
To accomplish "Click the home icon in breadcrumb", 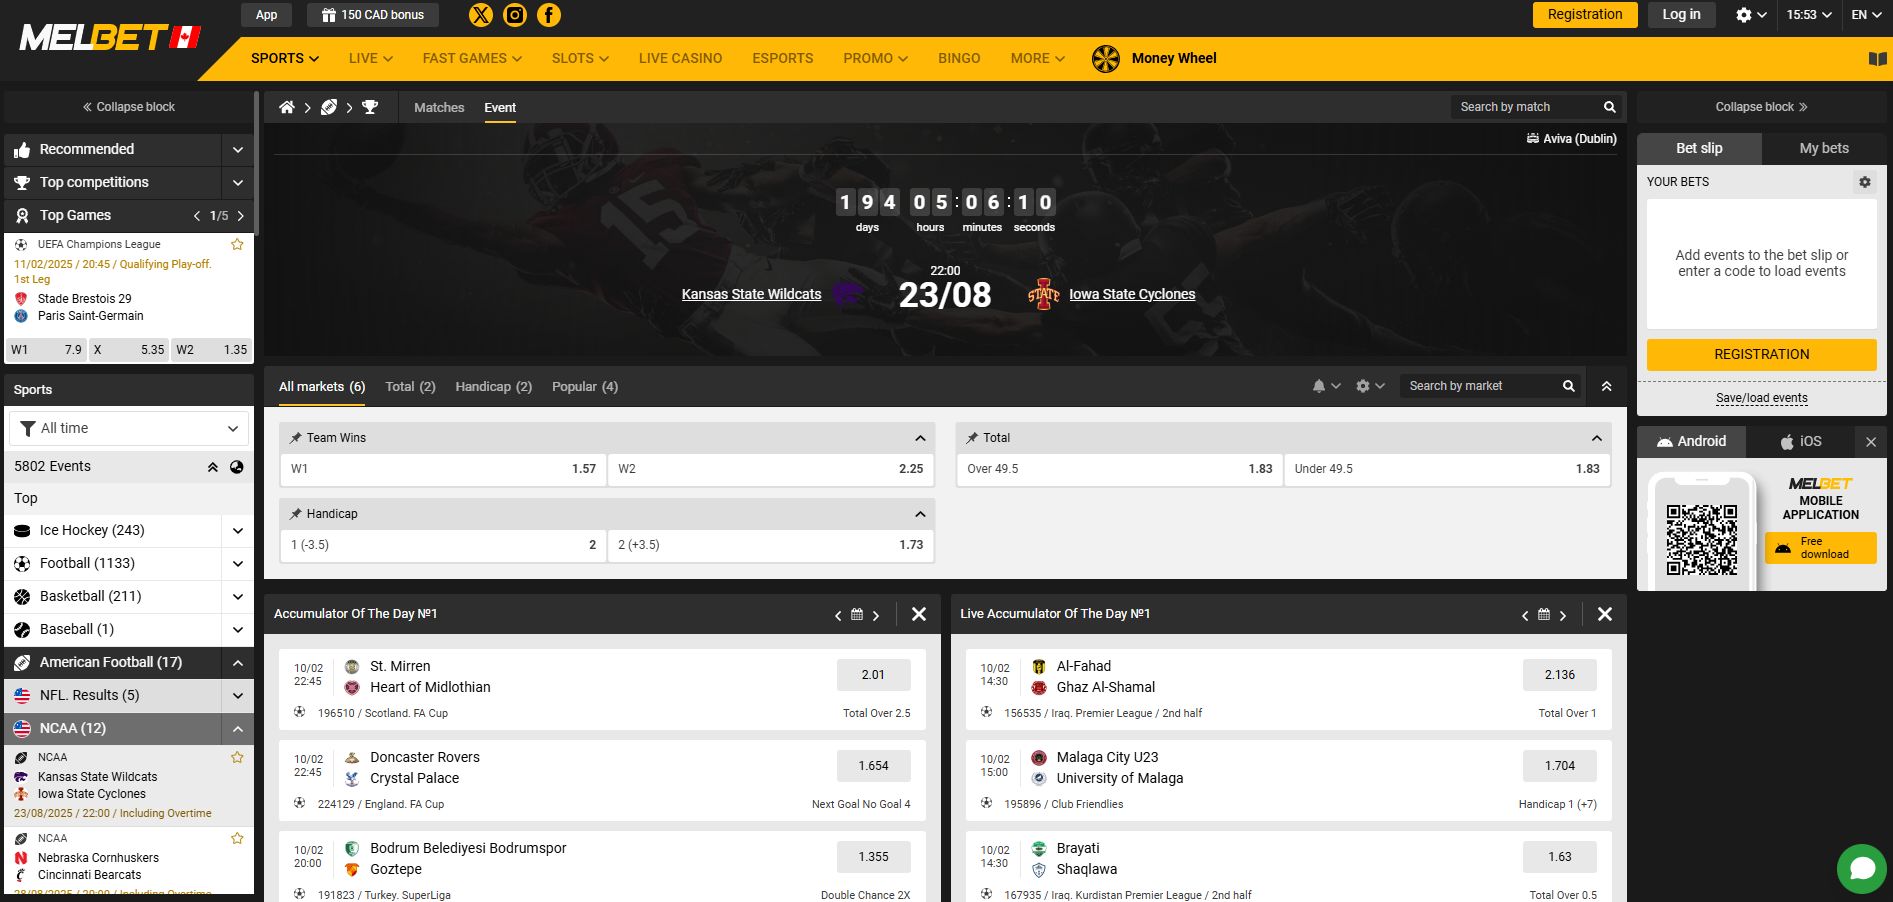I will [287, 107].
